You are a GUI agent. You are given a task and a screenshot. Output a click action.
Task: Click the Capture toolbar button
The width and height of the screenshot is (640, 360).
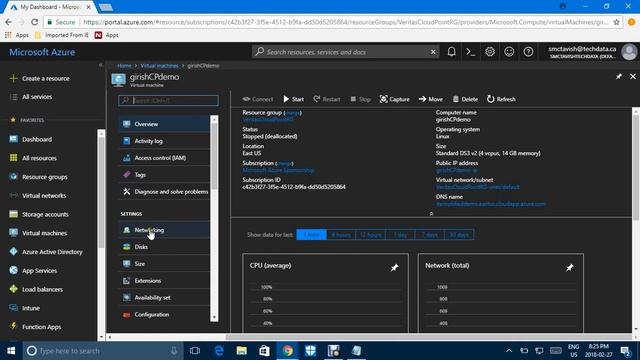pos(394,99)
